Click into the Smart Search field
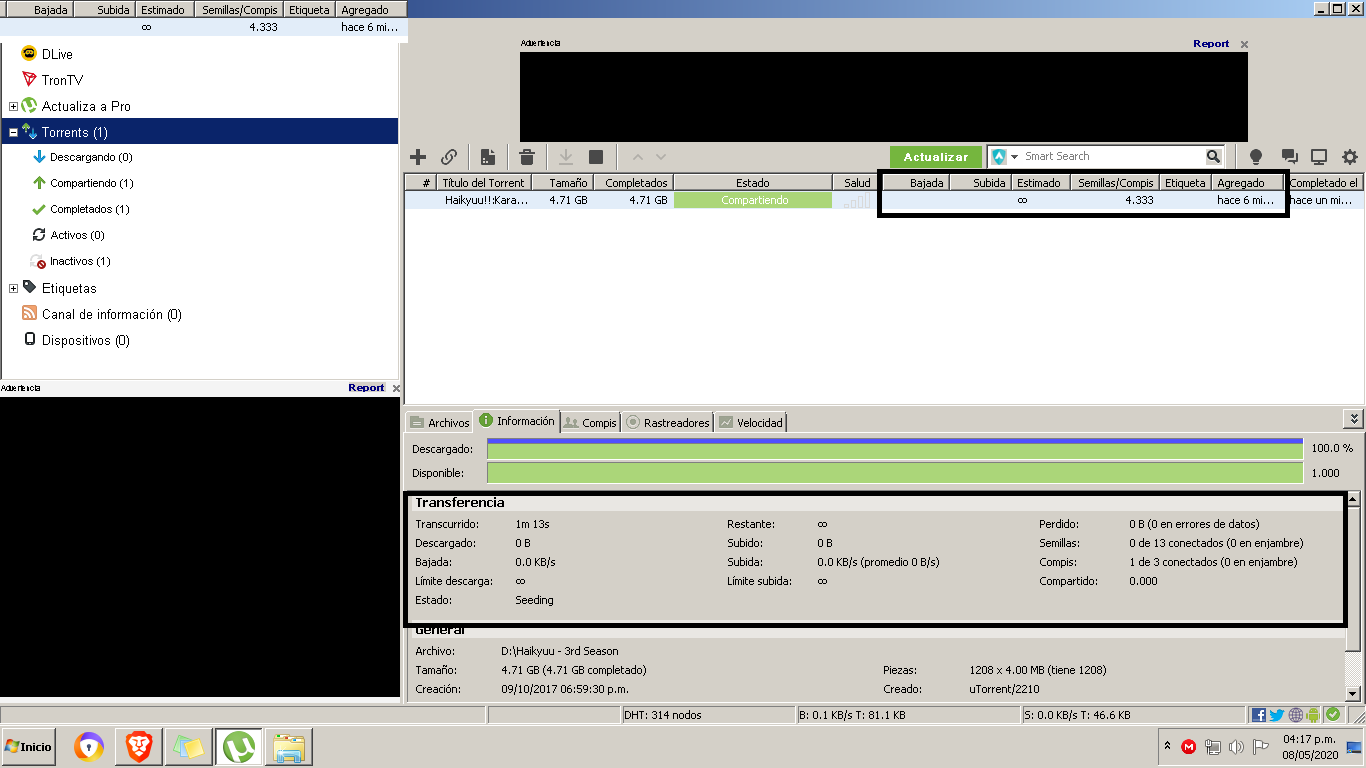This screenshot has height=768, width=1366. 1112,157
